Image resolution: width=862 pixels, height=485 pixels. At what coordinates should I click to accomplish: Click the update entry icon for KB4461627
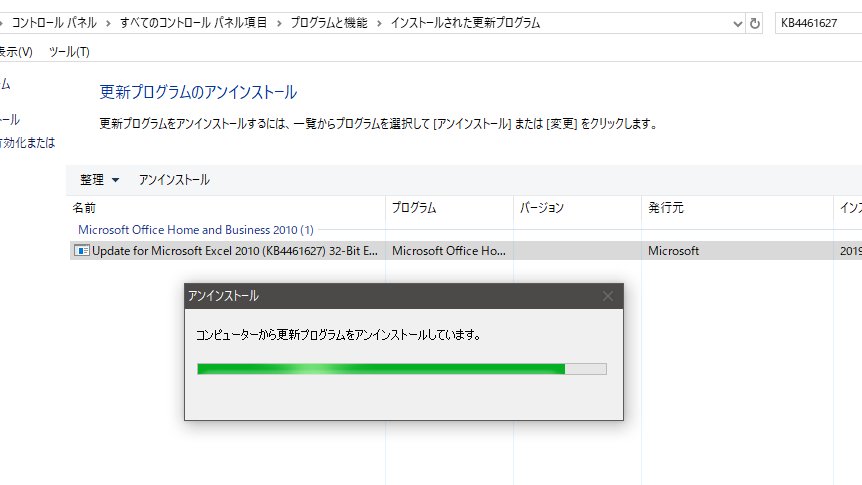[x=81, y=251]
